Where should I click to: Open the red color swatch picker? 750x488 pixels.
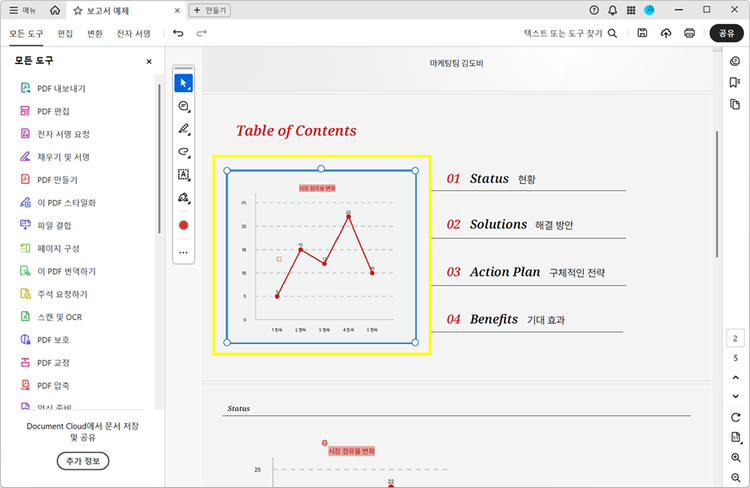pos(183,225)
